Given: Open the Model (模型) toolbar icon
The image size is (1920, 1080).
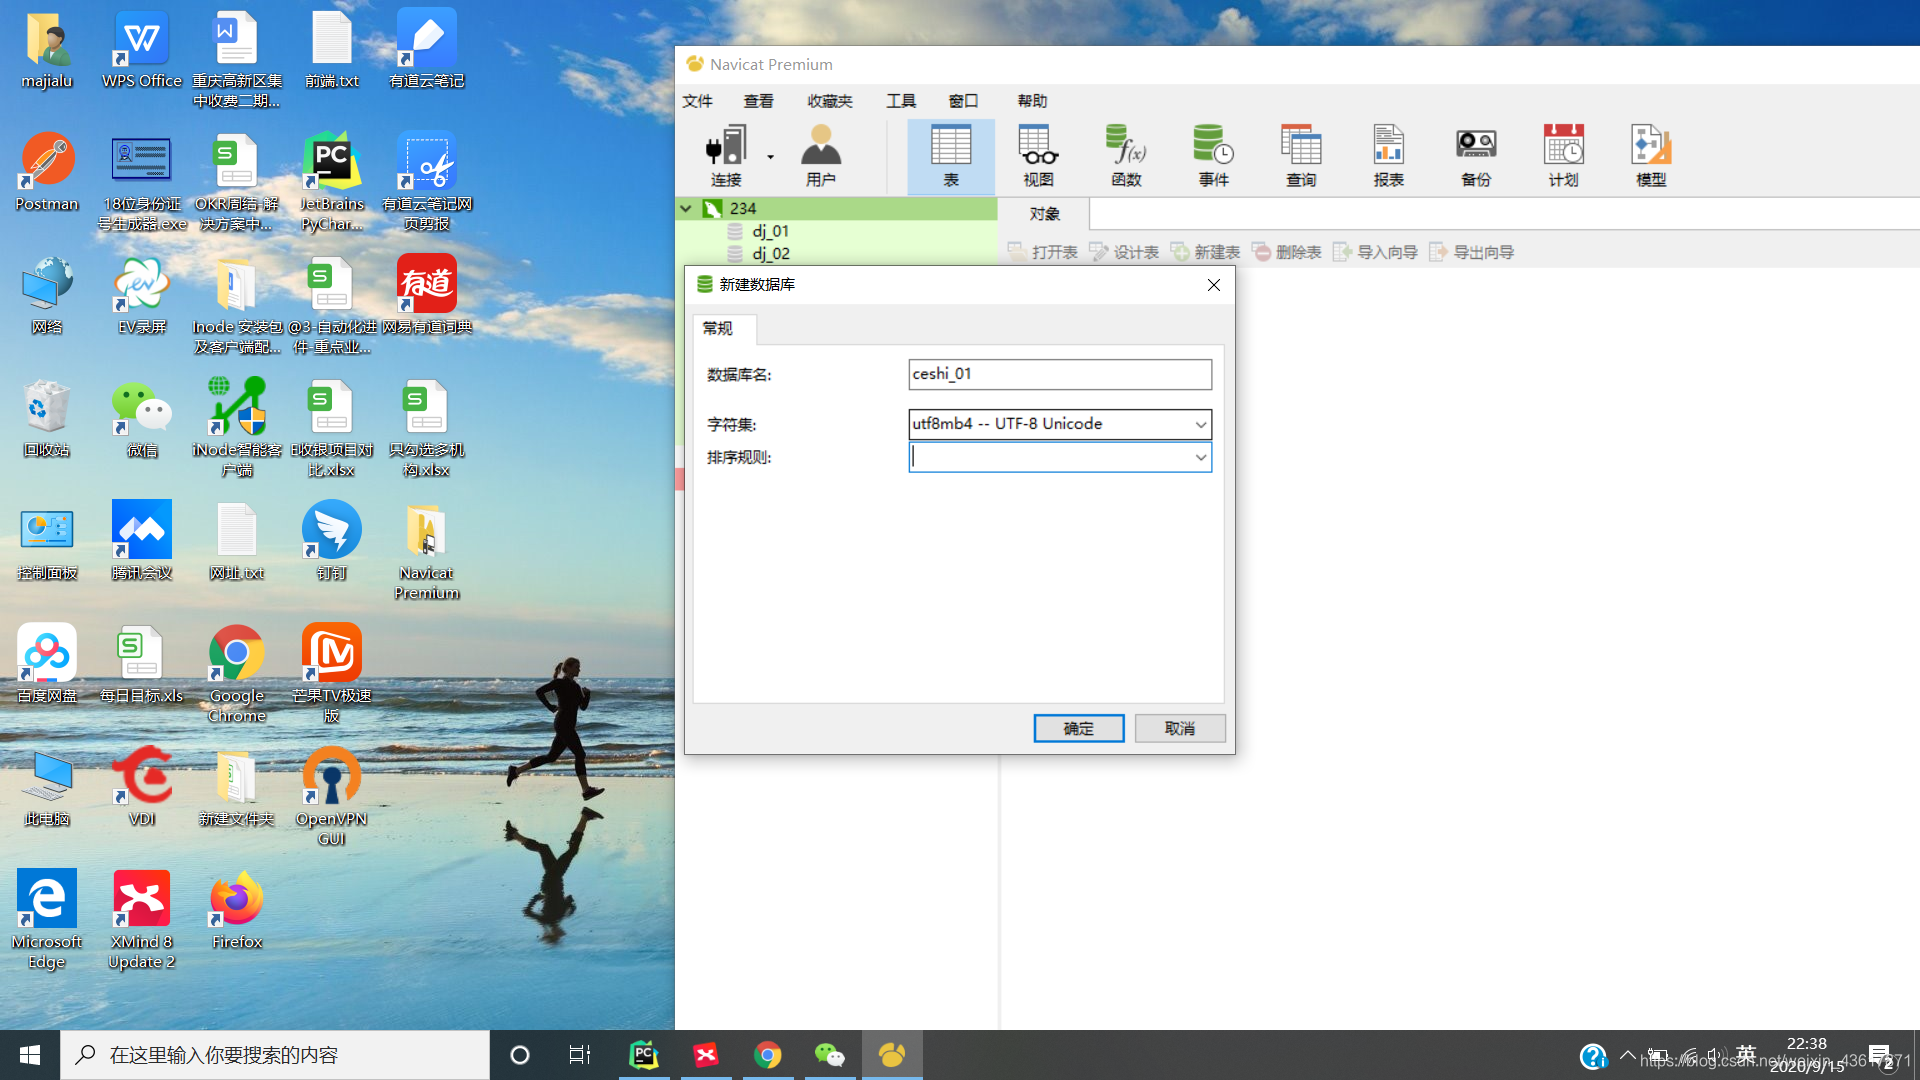Looking at the screenshot, I should tap(1651, 156).
